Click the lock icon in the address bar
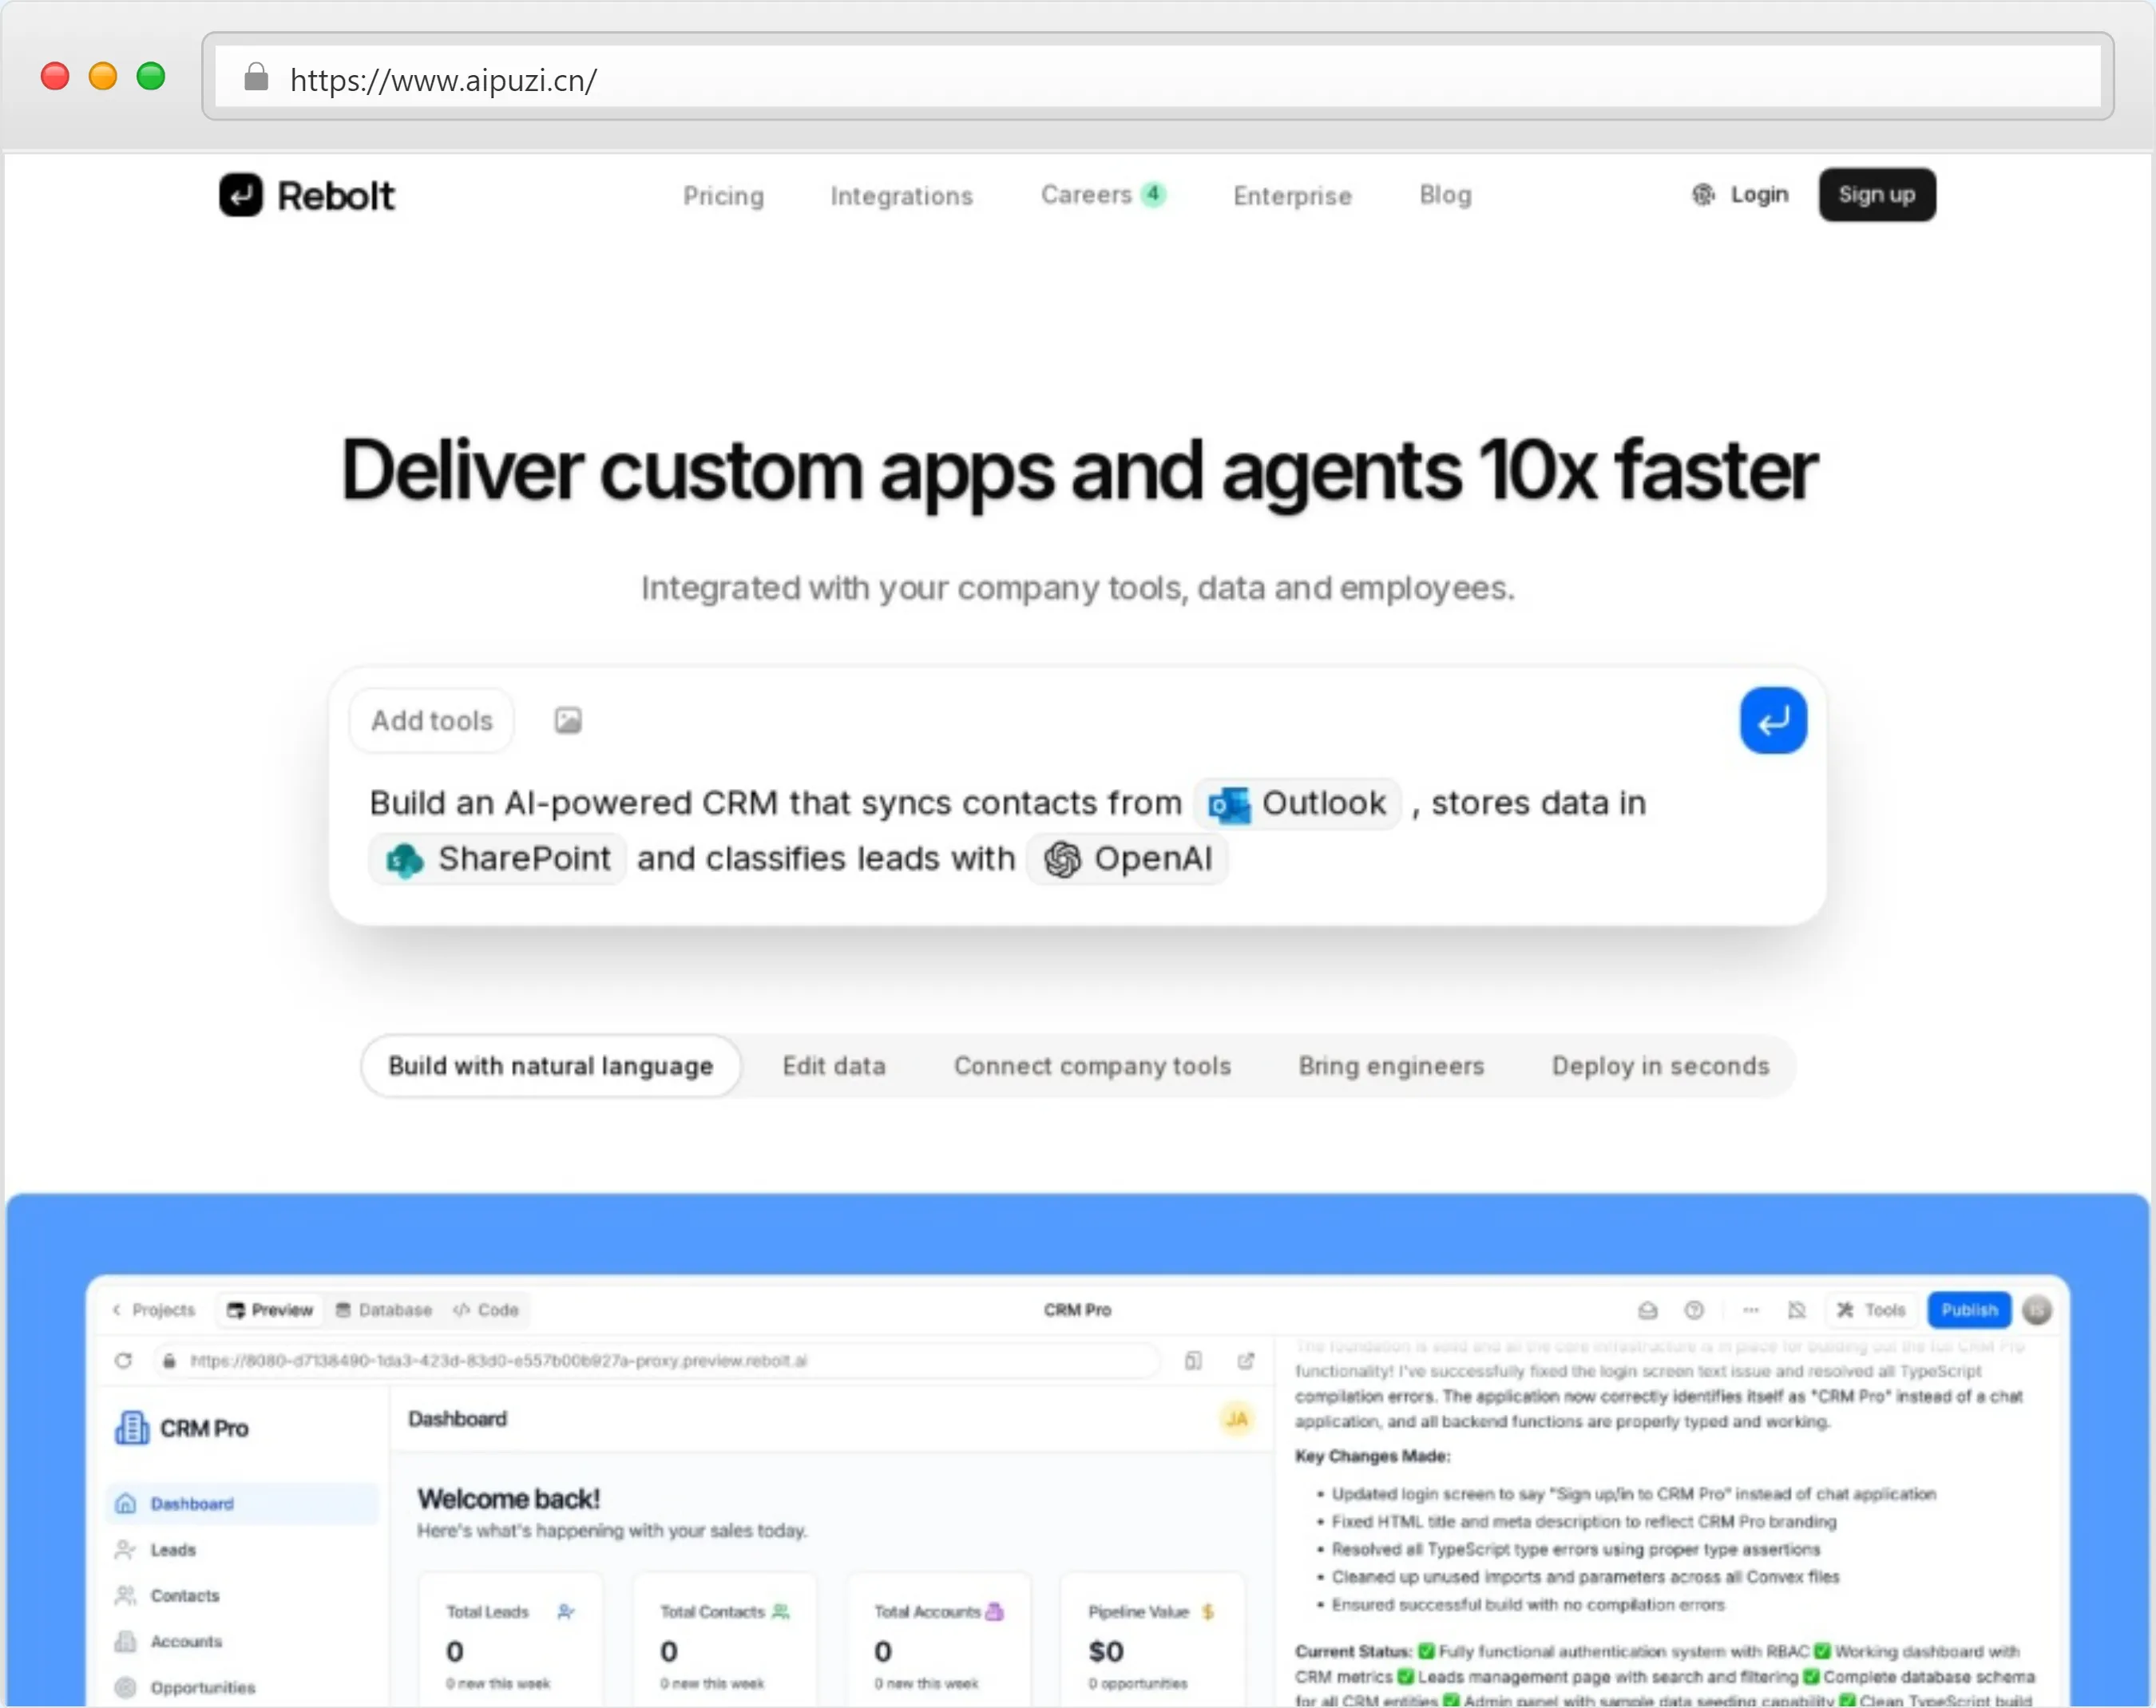Image resolution: width=2156 pixels, height=1708 pixels. pos(256,77)
